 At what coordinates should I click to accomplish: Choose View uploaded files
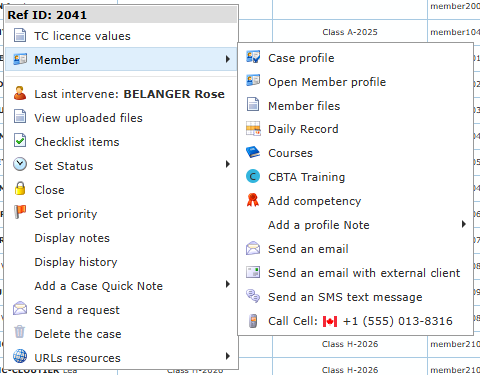point(121,118)
